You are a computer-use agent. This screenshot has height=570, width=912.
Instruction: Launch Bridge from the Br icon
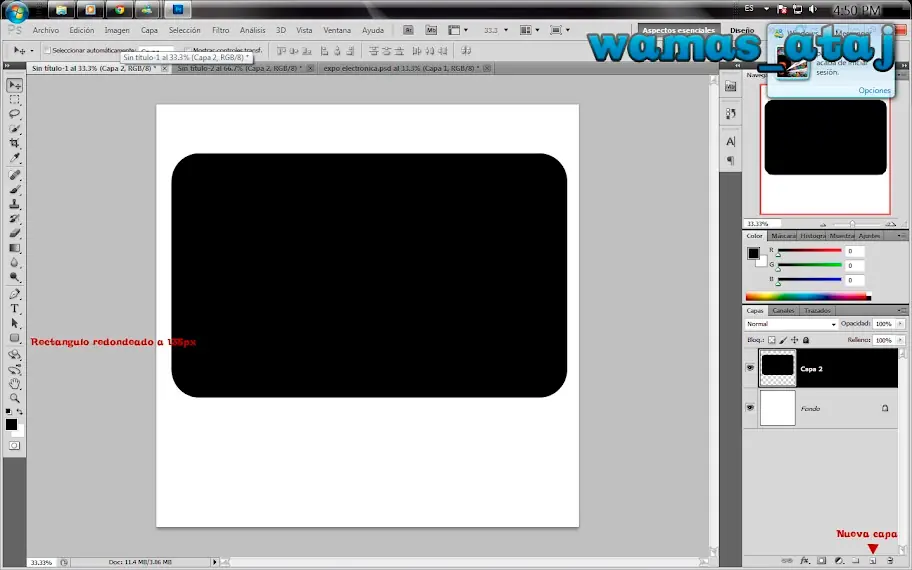pos(408,30)
